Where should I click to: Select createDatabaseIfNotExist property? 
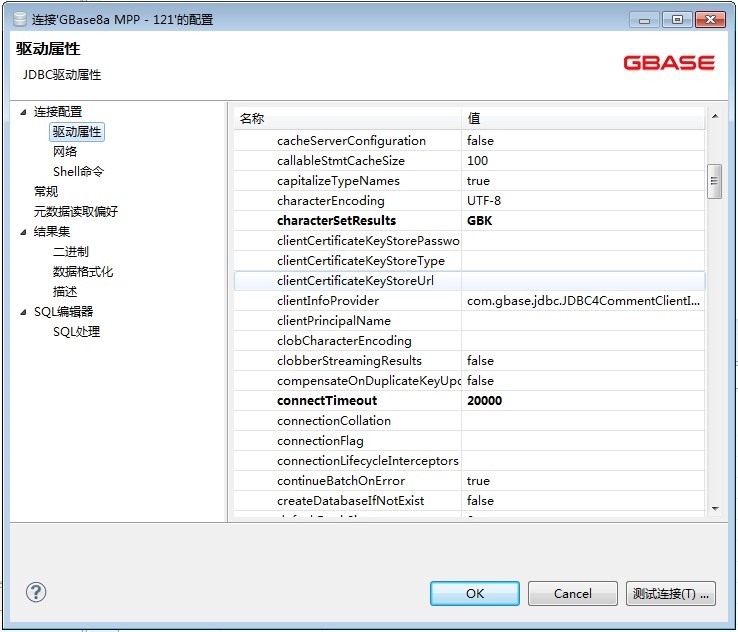coord(351,501)
